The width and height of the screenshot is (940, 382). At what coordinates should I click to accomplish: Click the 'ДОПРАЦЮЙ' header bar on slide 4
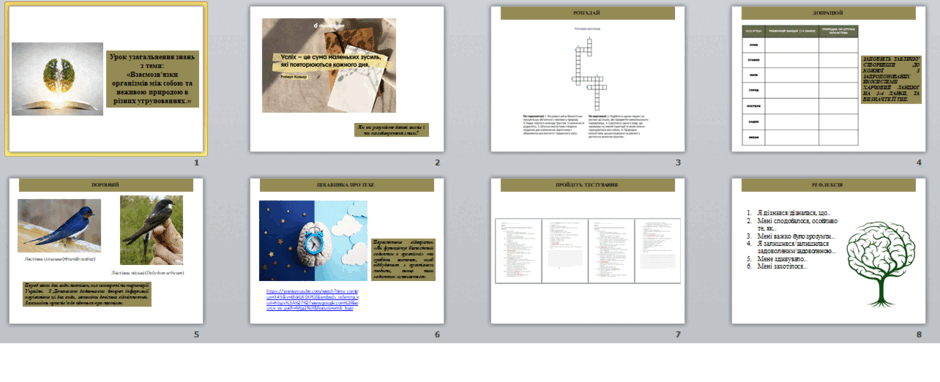(x=828, y=13)
